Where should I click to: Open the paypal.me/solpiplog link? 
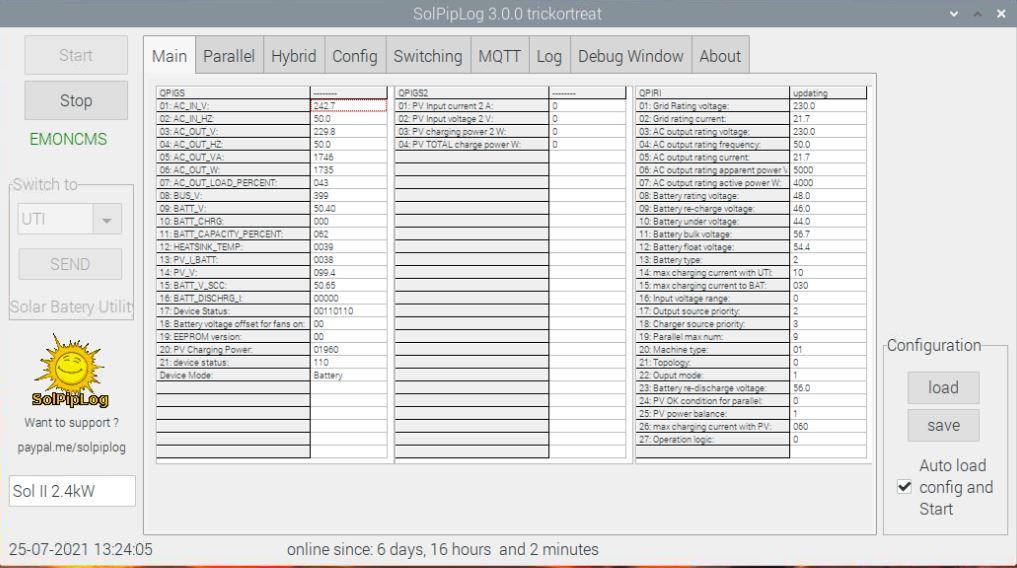click(x=71, y=447)
